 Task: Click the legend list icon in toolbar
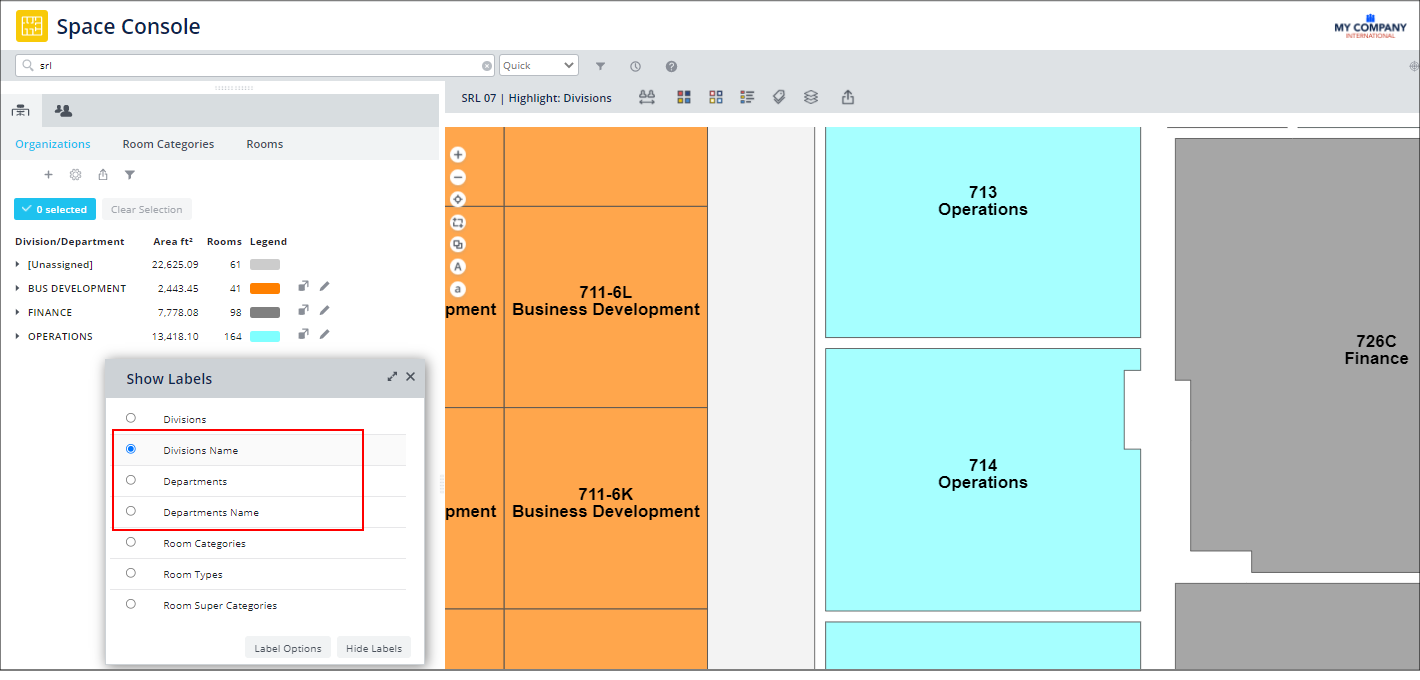click(747, 97)
